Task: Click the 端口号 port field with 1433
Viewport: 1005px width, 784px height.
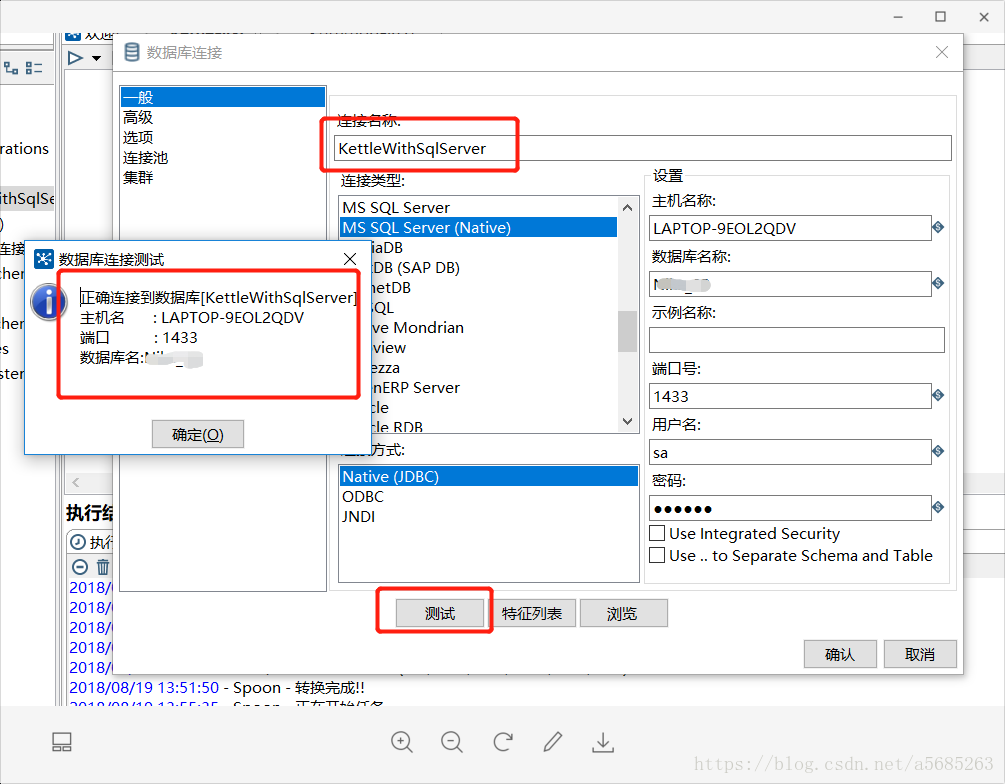Action: [790, 396]
